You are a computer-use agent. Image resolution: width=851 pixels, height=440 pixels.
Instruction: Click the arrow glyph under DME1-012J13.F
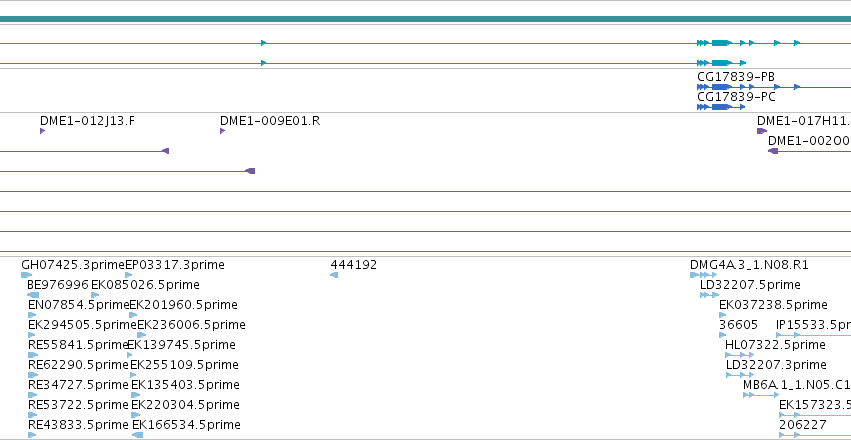(42, 131)
